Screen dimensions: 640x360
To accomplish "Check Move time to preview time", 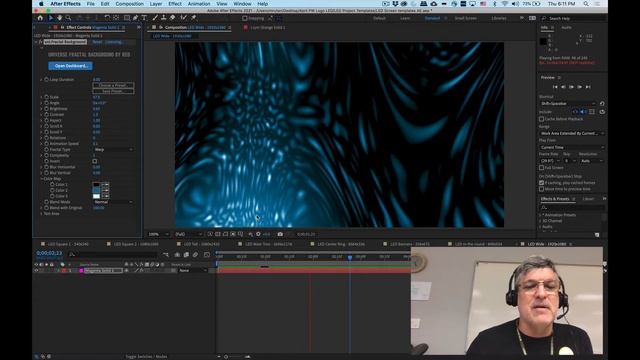I will [x=542, y=189].
